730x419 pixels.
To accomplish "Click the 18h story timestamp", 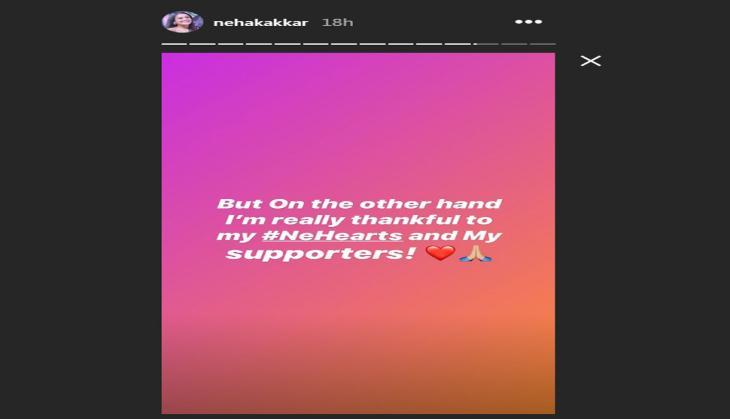I will (x=338, y=22).
